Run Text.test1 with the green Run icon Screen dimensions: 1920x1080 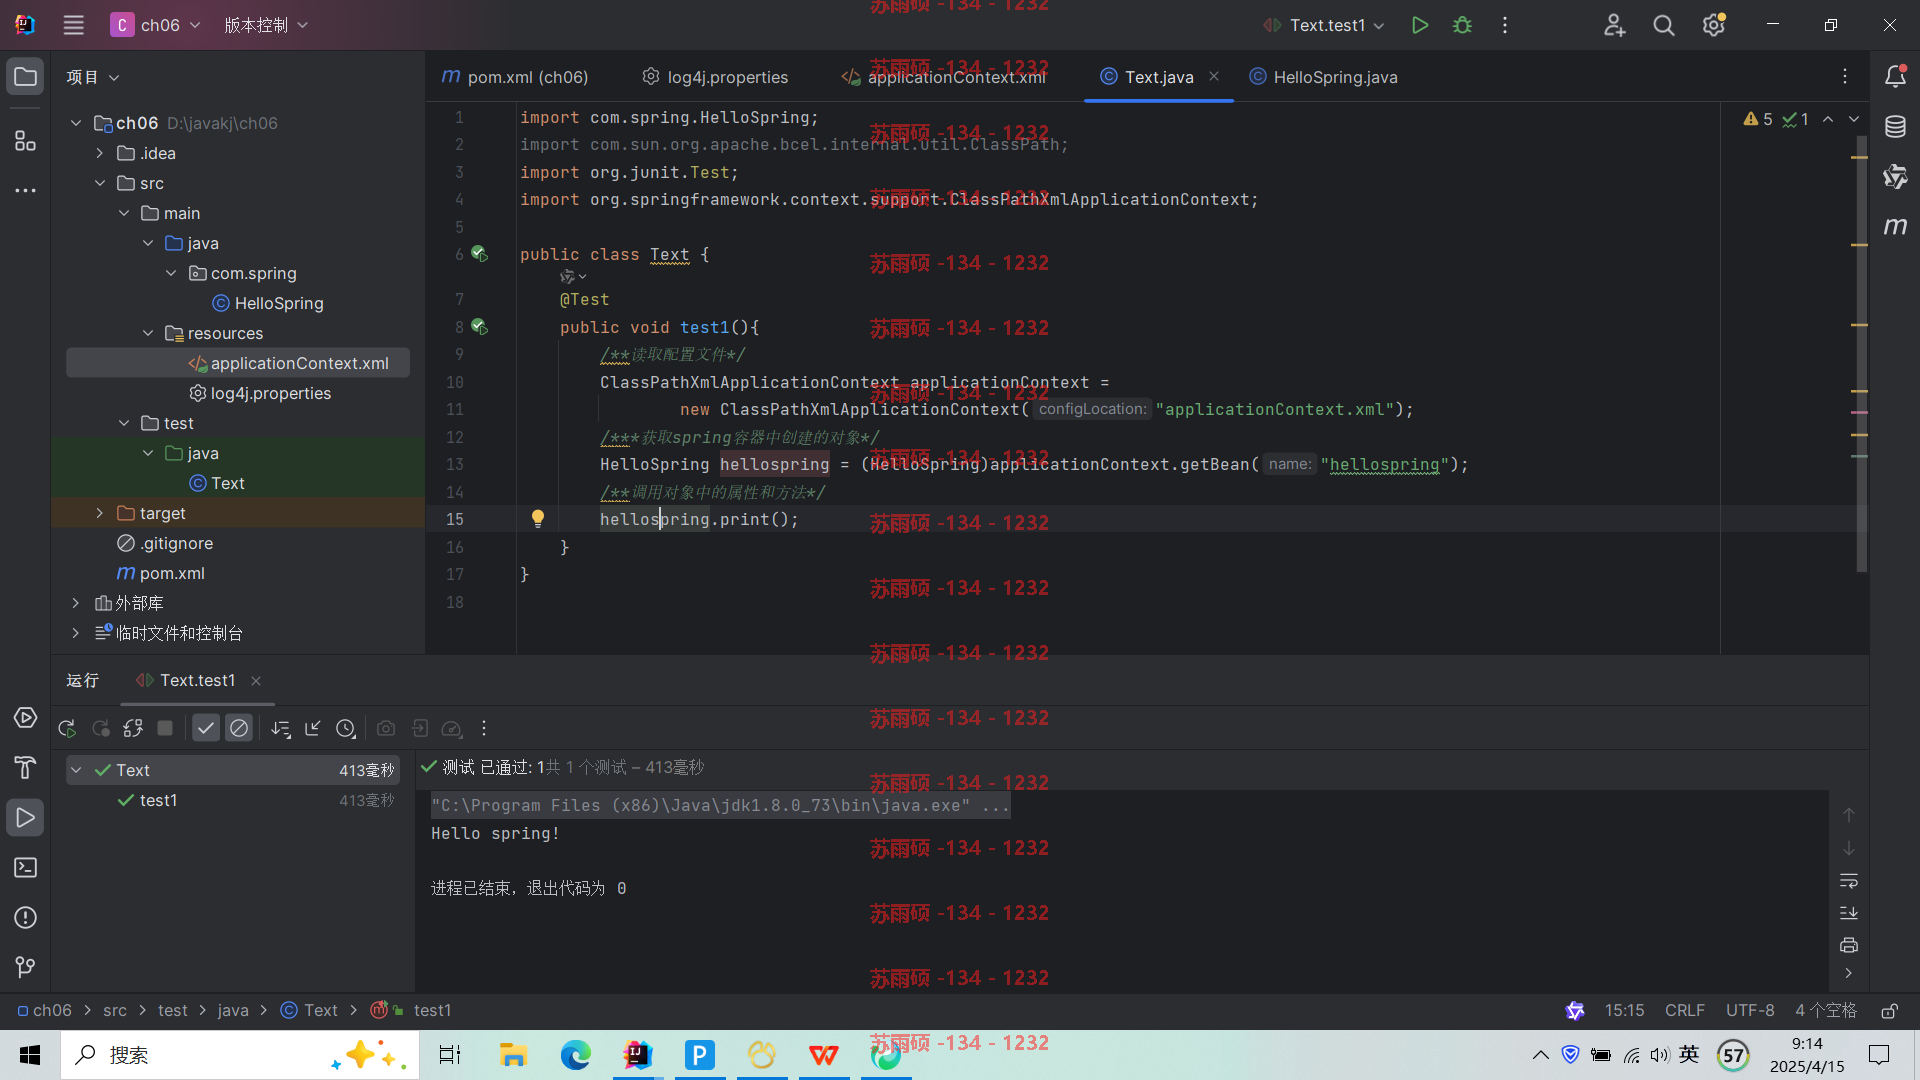1419,25
